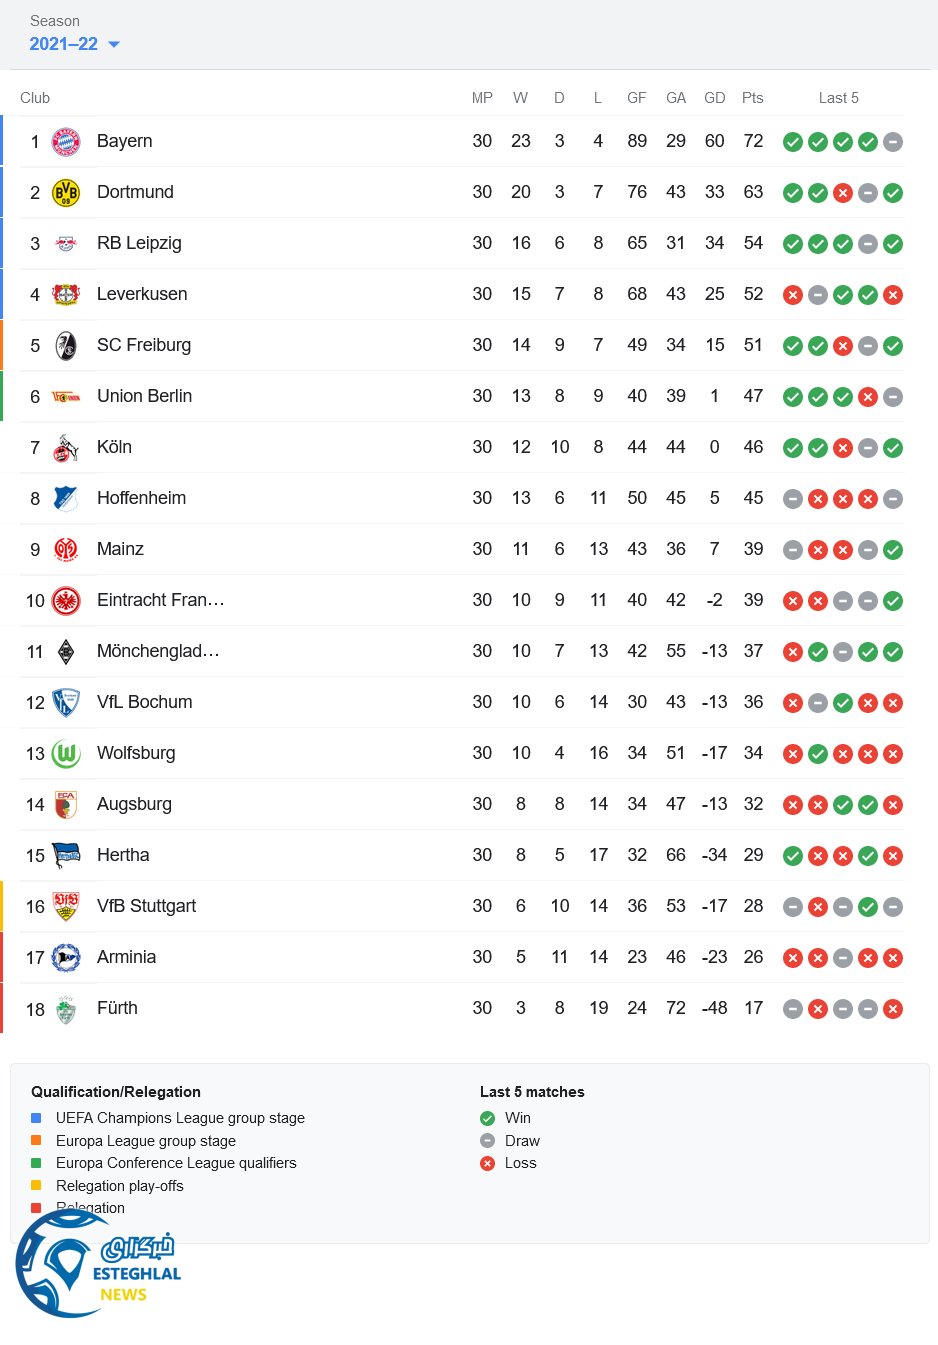The height and width of the screenshot is (1345, 938).
Task: Click the Last 5 column header
Action: 838,98
